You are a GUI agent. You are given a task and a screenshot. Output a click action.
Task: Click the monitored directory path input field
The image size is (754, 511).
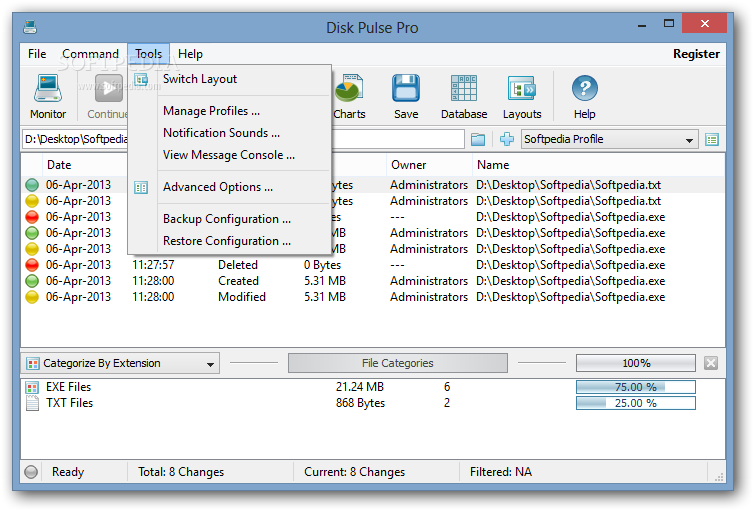243,139
